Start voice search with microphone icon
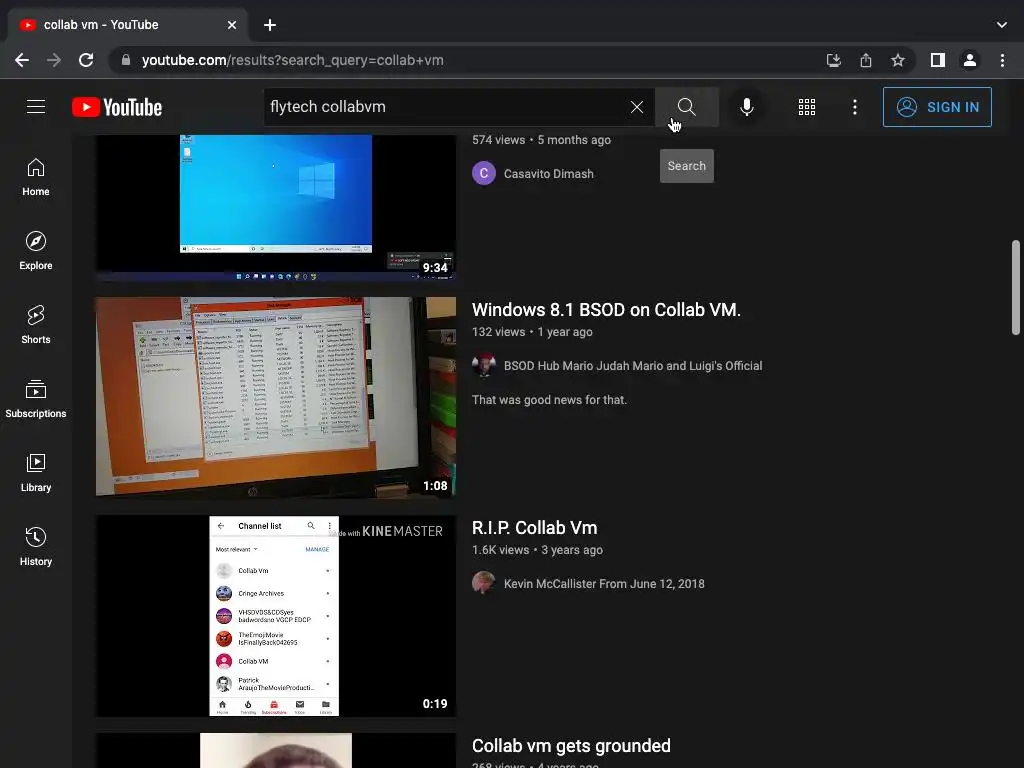 [x=746, y=107]
